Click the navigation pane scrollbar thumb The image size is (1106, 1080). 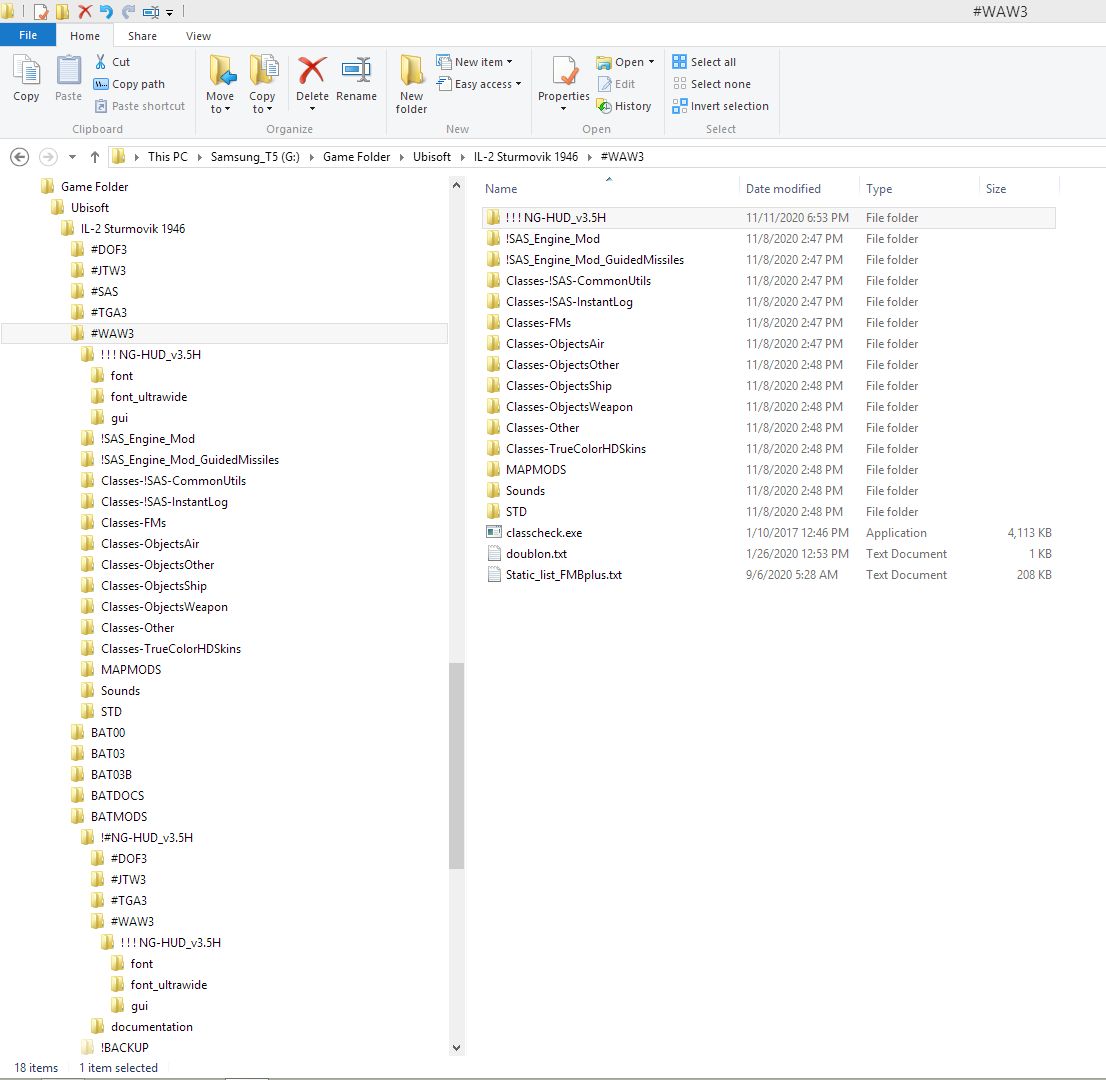456,766
